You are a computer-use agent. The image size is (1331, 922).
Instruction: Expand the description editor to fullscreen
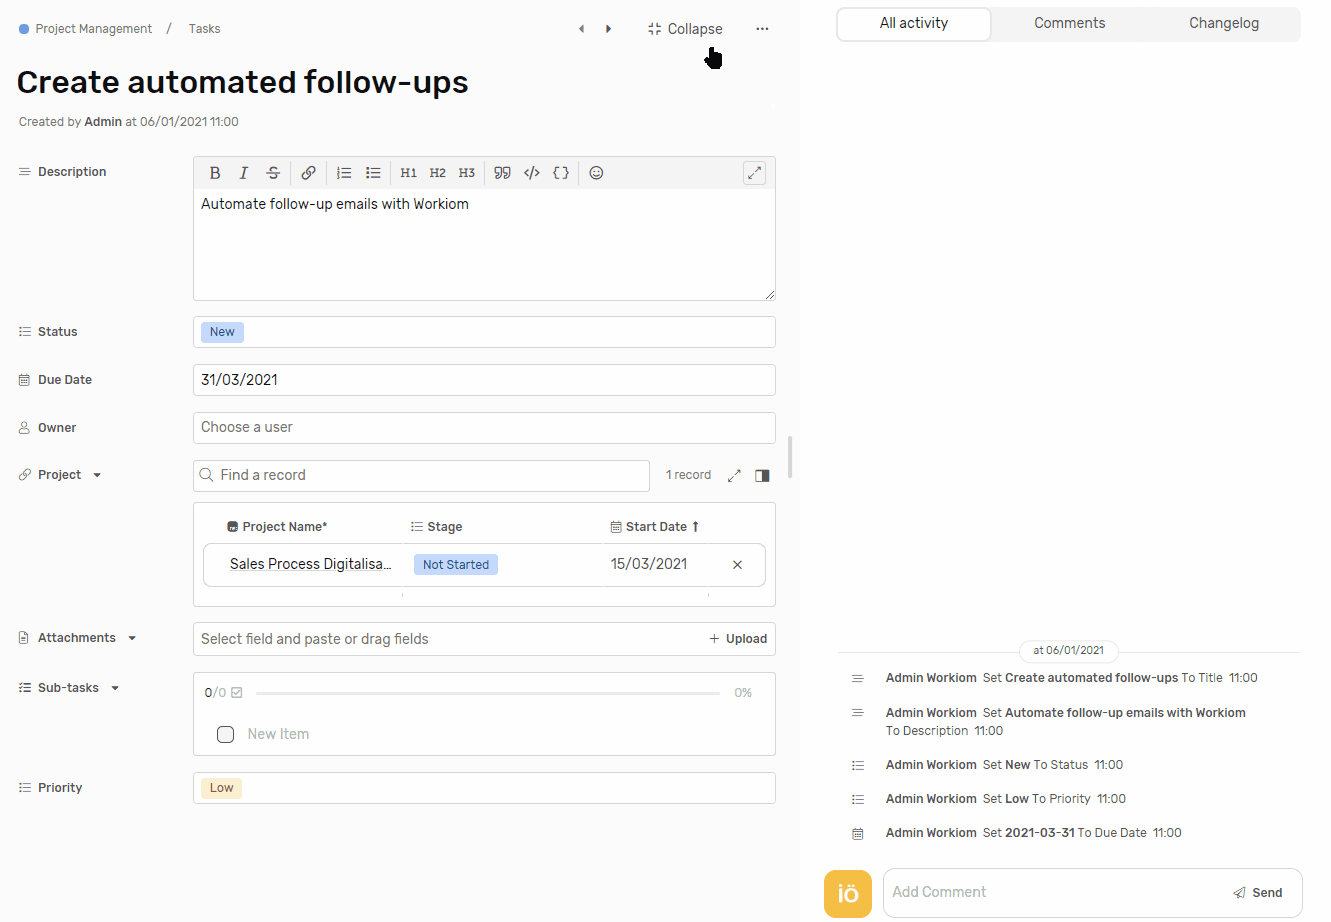coord(754,173)
